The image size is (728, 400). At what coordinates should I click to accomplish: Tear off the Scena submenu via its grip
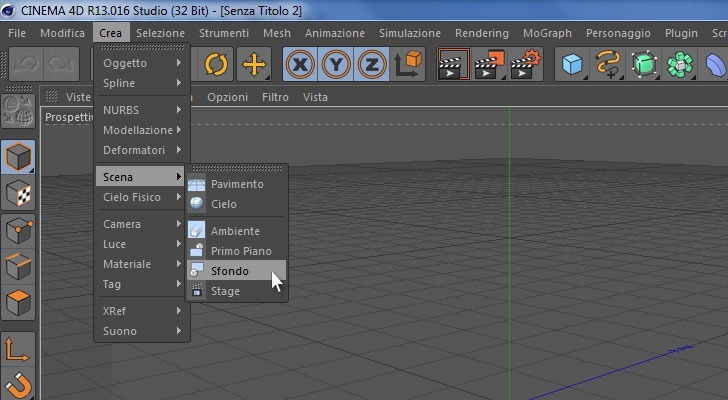coord(237,168)
